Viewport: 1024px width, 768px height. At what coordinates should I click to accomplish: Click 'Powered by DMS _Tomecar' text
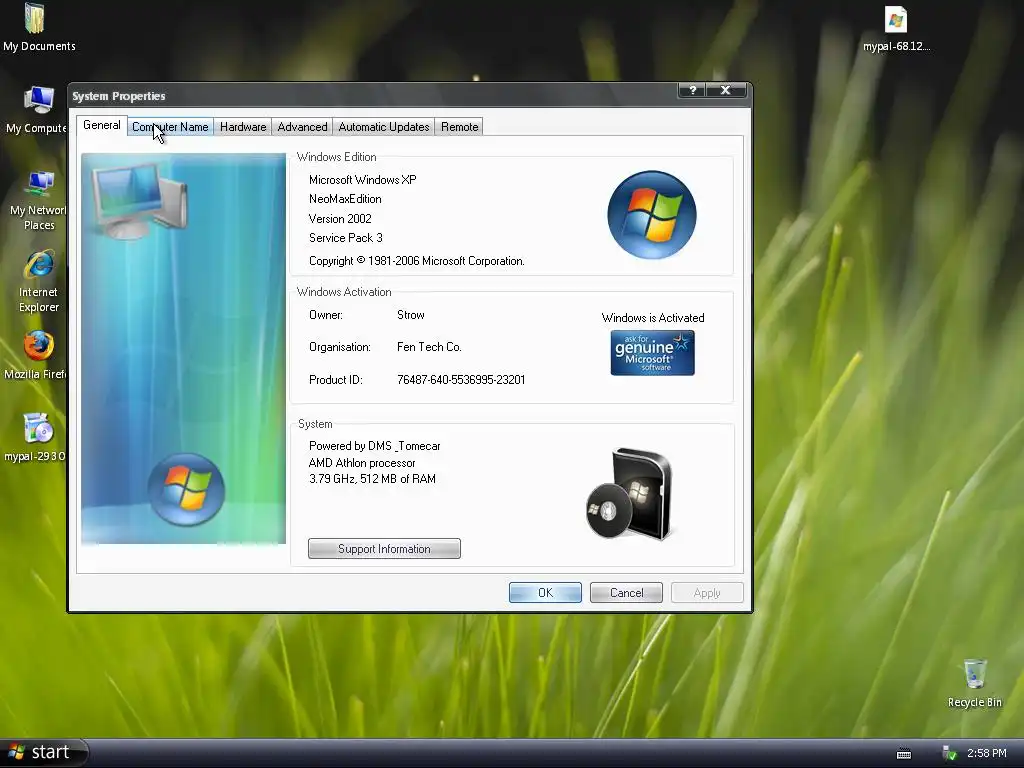[374, 446]
